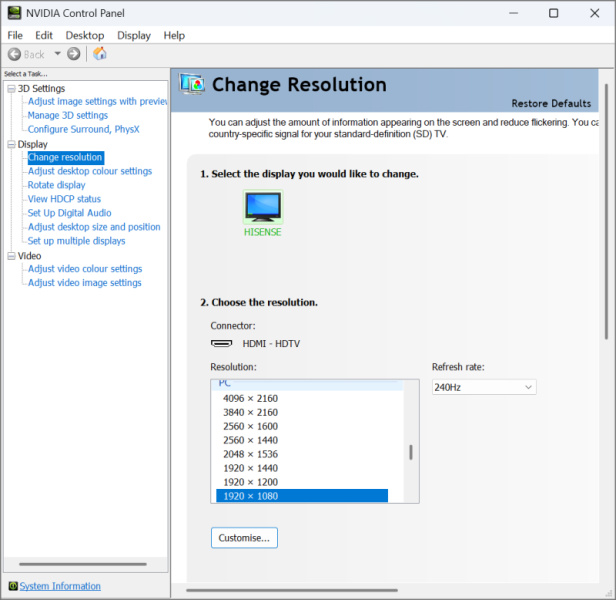
Task: Click the Back arrow toolbar icon
Action: pyautogui.click(x=14, y=54)
